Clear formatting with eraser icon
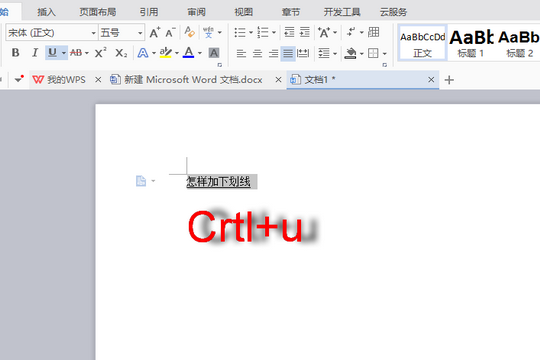Image resolution: width=540 pixels, height=360 pixels. pyautogui.click(x=189, y=32)
